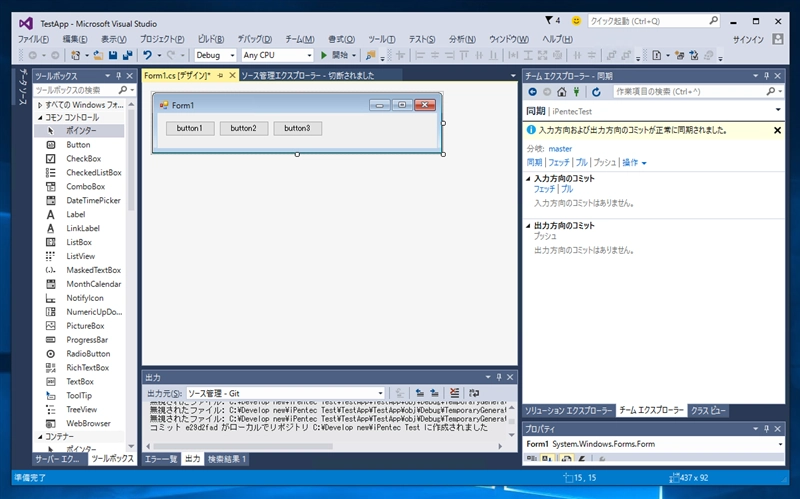Click the サインイン sign-in link
This screenshot has width=800, height=499.
[x=748, y=39]
